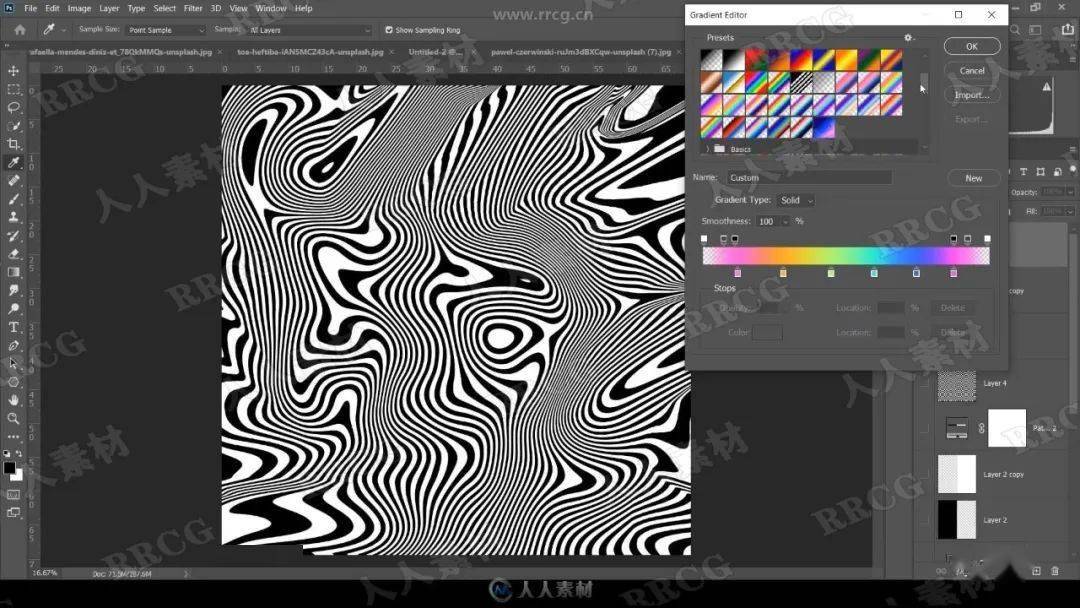
Task: Select the Clone Stamp tool
Action: tap(13, 217)
